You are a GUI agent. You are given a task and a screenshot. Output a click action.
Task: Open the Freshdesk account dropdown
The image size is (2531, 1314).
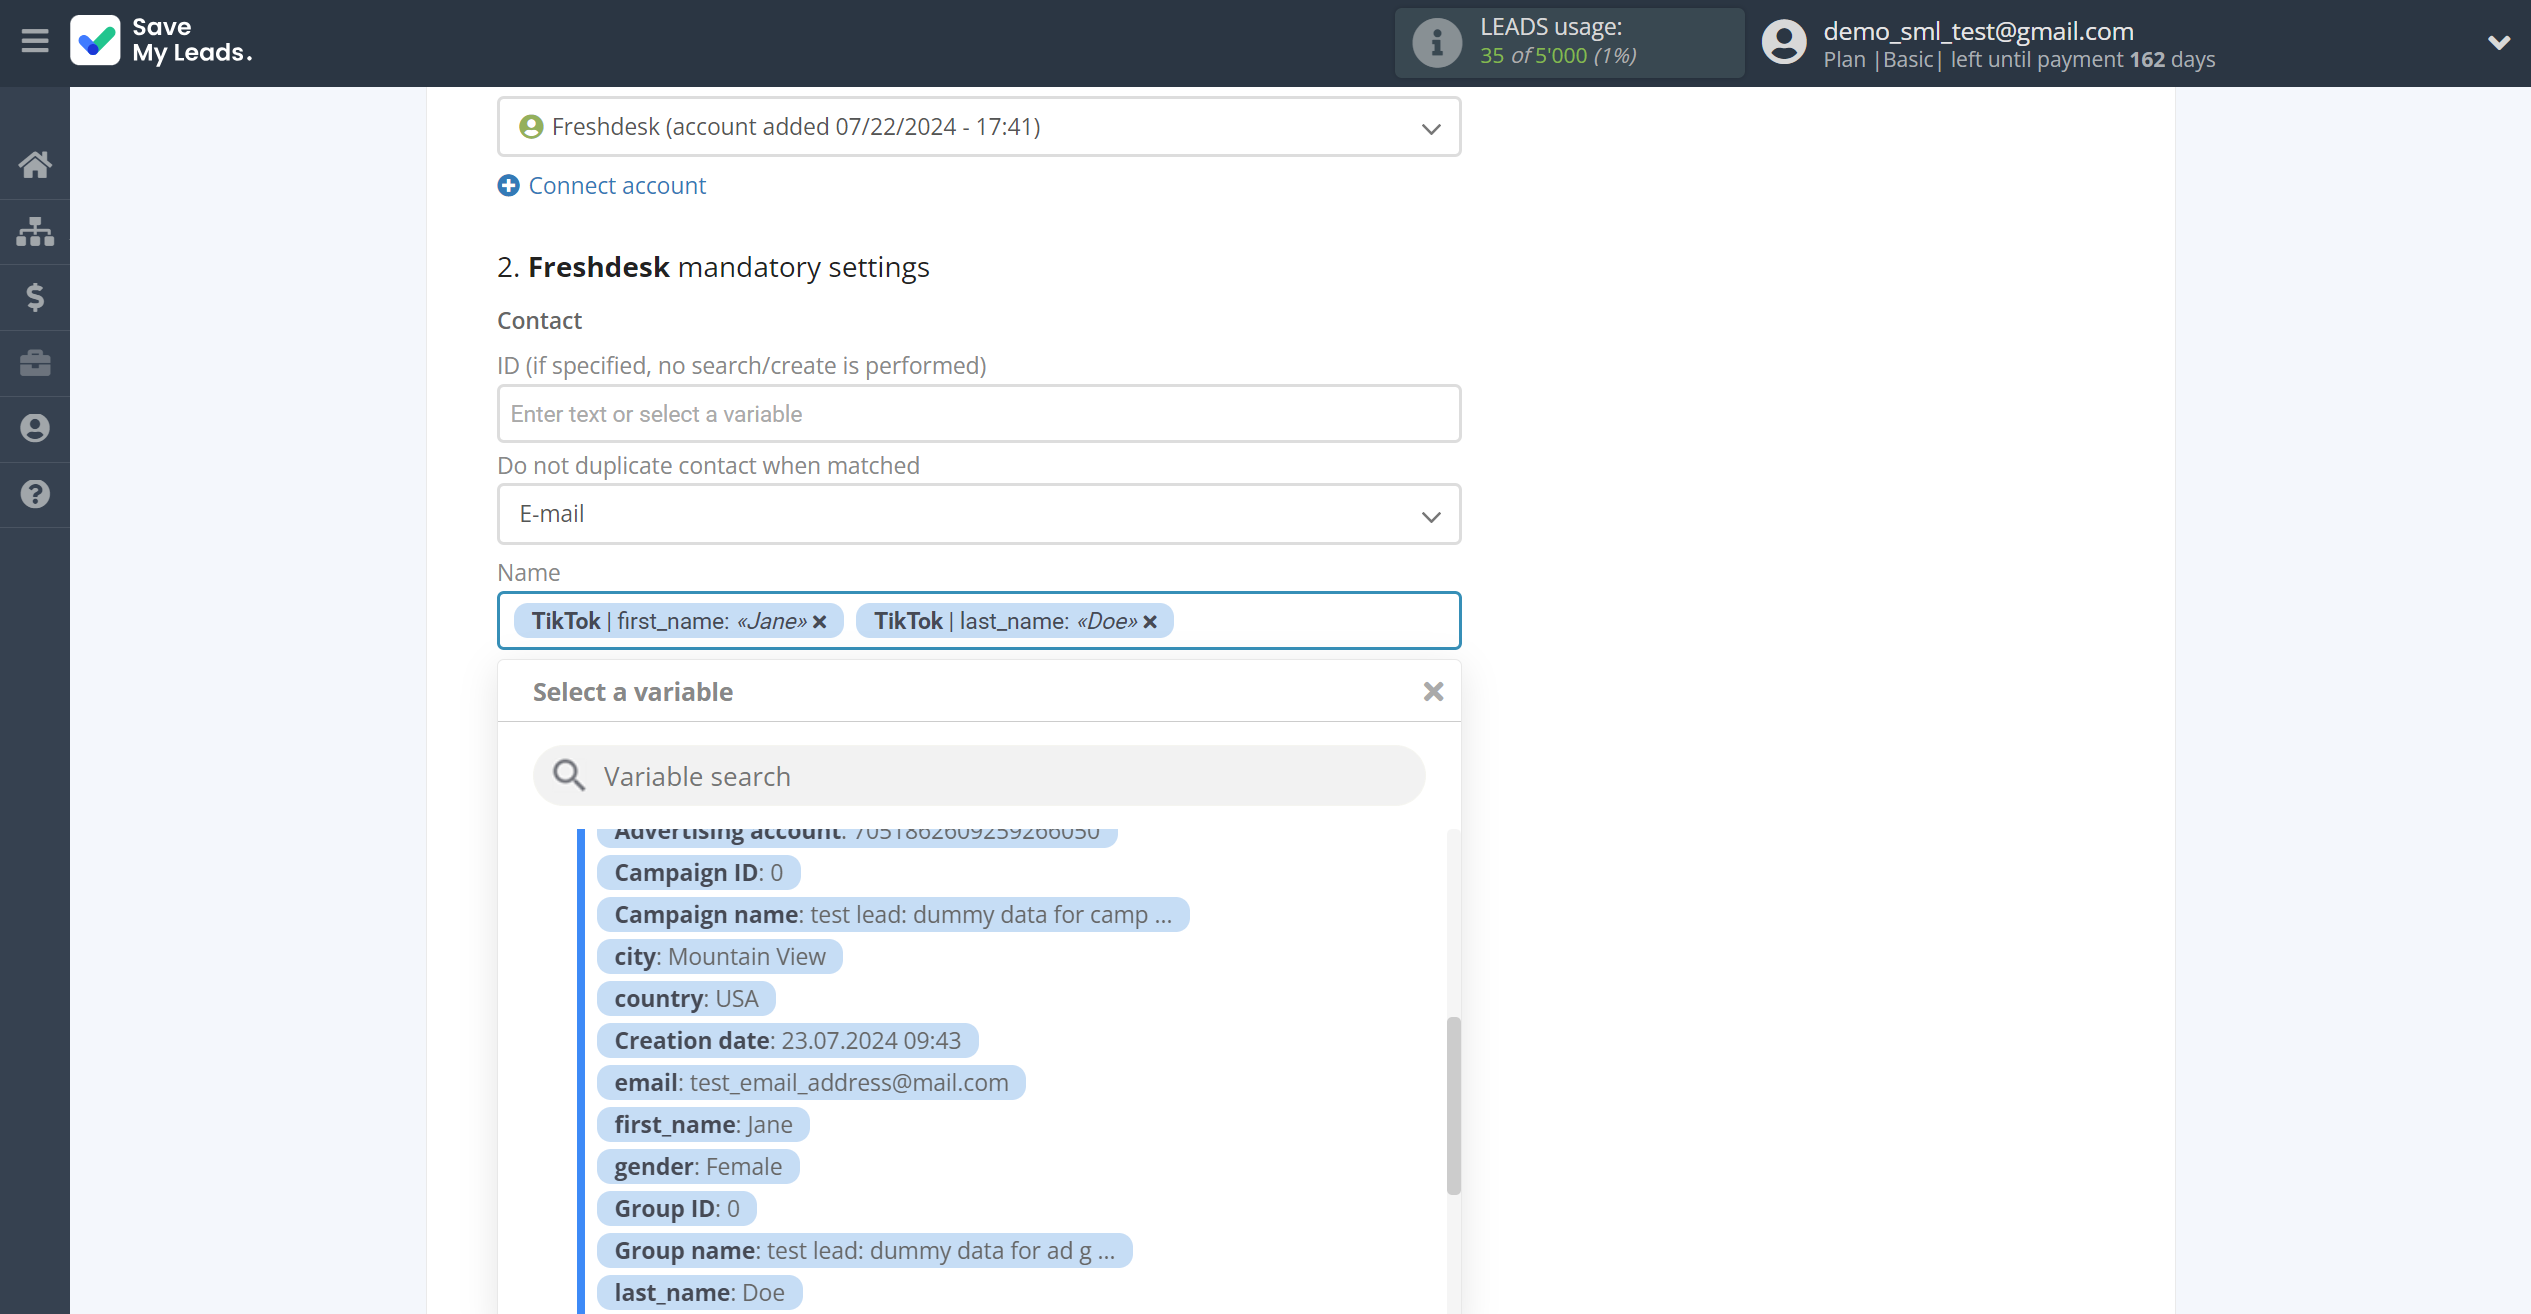979,127
